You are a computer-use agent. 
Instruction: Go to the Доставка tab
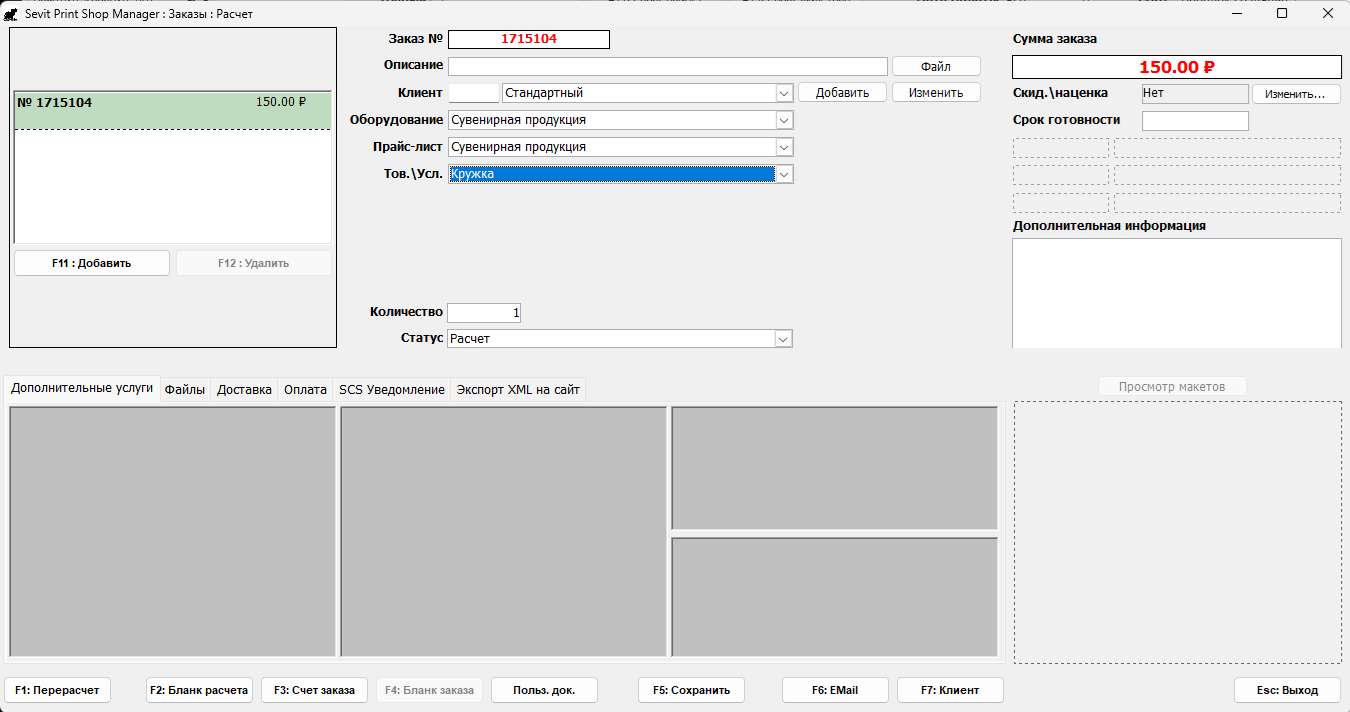click(x=244, y=390)
